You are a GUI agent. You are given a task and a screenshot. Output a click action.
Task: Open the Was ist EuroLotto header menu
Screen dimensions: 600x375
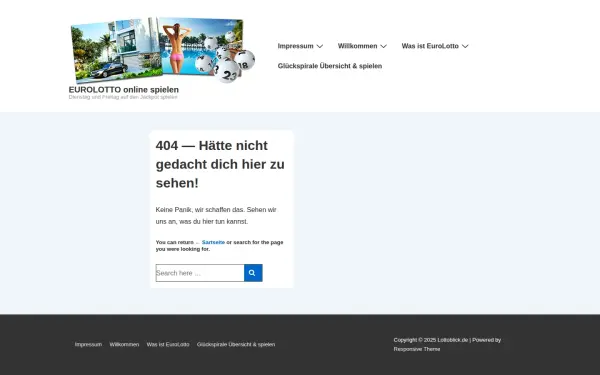pyautogui.click(x=430, y=46)
